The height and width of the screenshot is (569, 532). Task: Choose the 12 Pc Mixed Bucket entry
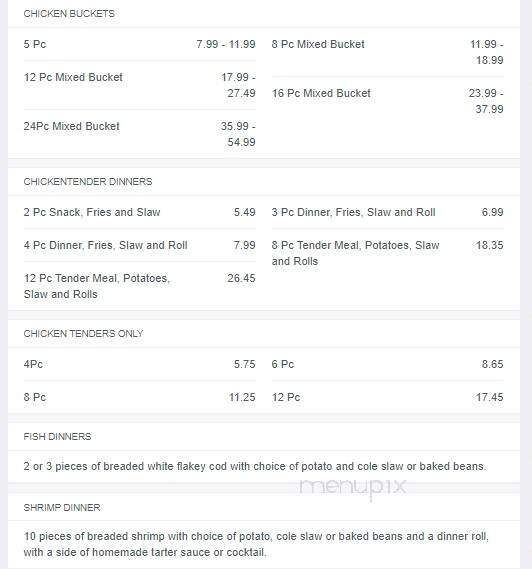(140, 85)
